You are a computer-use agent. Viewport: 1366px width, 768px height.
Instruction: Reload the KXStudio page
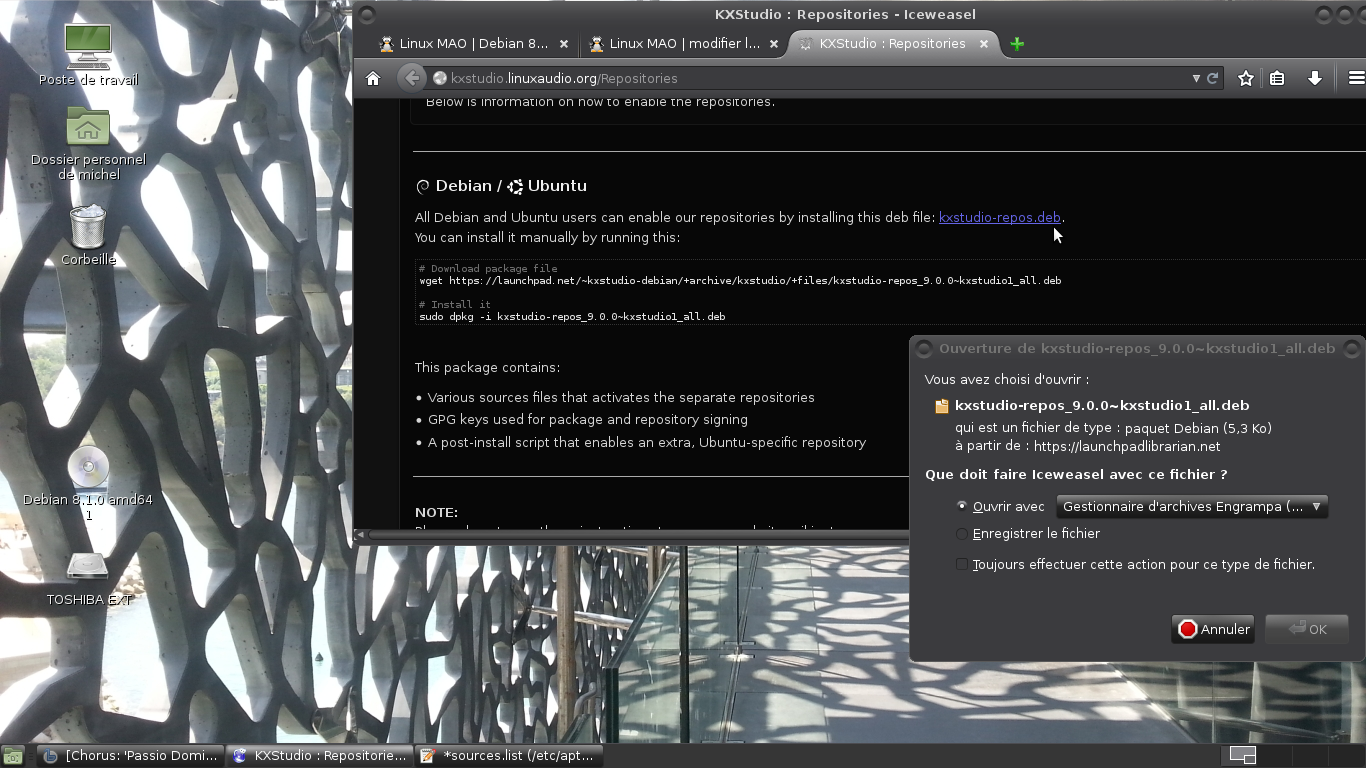tap(1213, 78)
